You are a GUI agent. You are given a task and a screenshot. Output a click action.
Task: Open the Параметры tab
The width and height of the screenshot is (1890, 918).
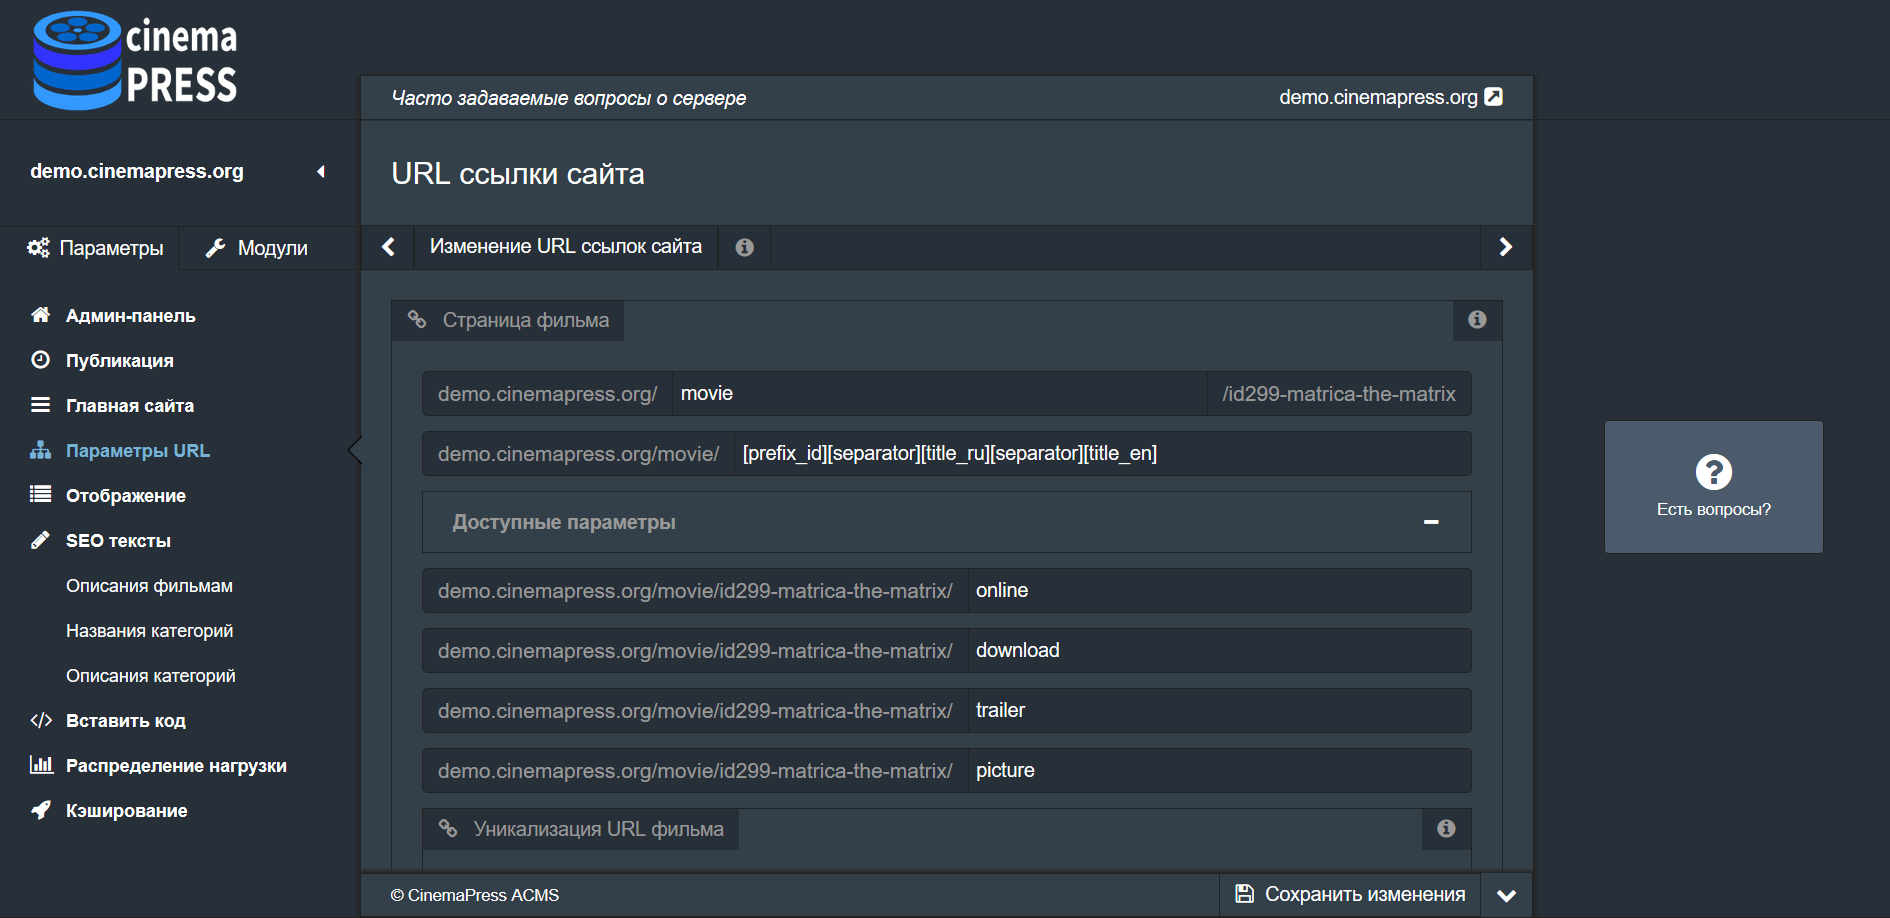[x=94, y=247]
